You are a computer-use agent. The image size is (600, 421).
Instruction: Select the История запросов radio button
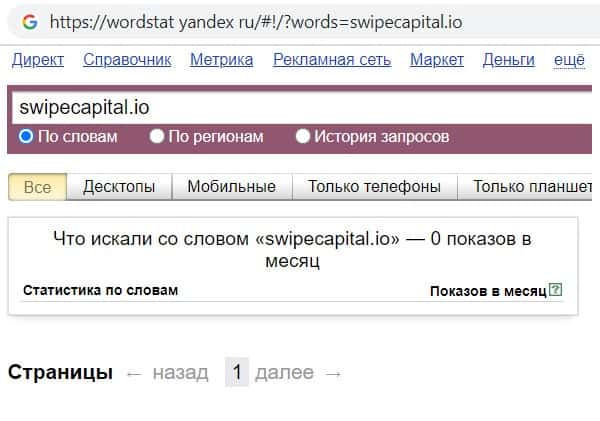302,136
